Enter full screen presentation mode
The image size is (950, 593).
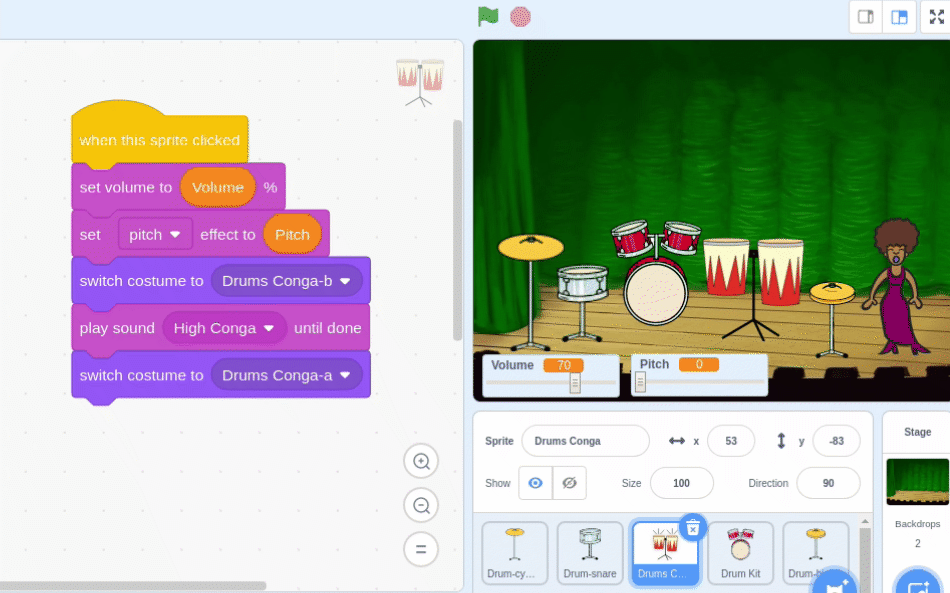pos(936,17)
